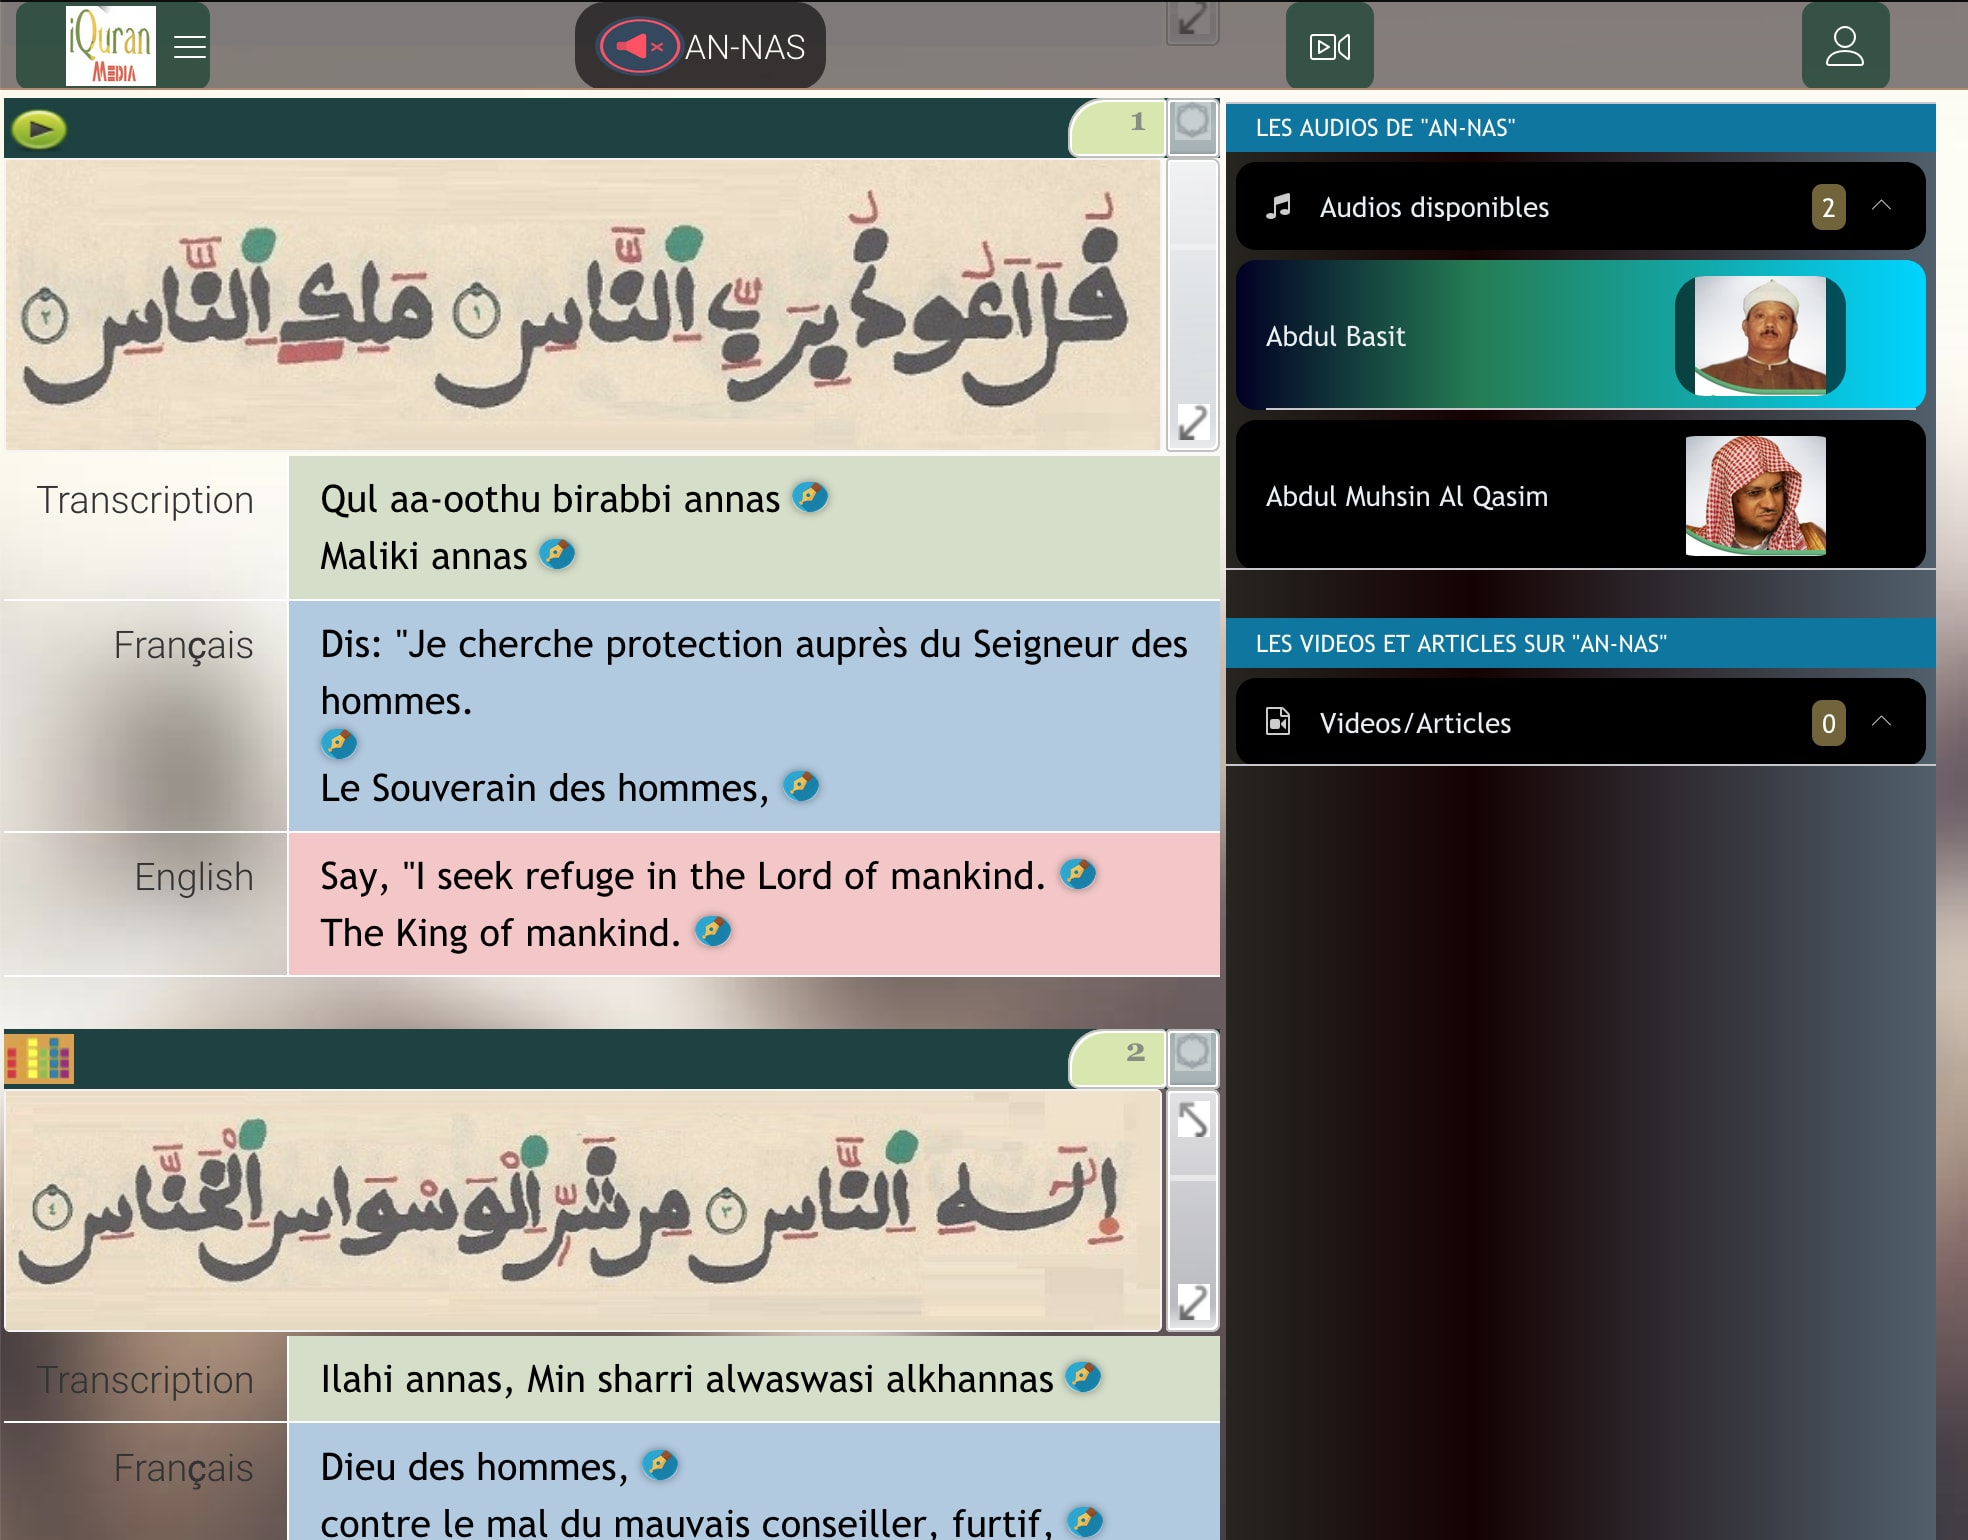
Task: Open the video camera button in header
Action: click(x=1329, y=47)
